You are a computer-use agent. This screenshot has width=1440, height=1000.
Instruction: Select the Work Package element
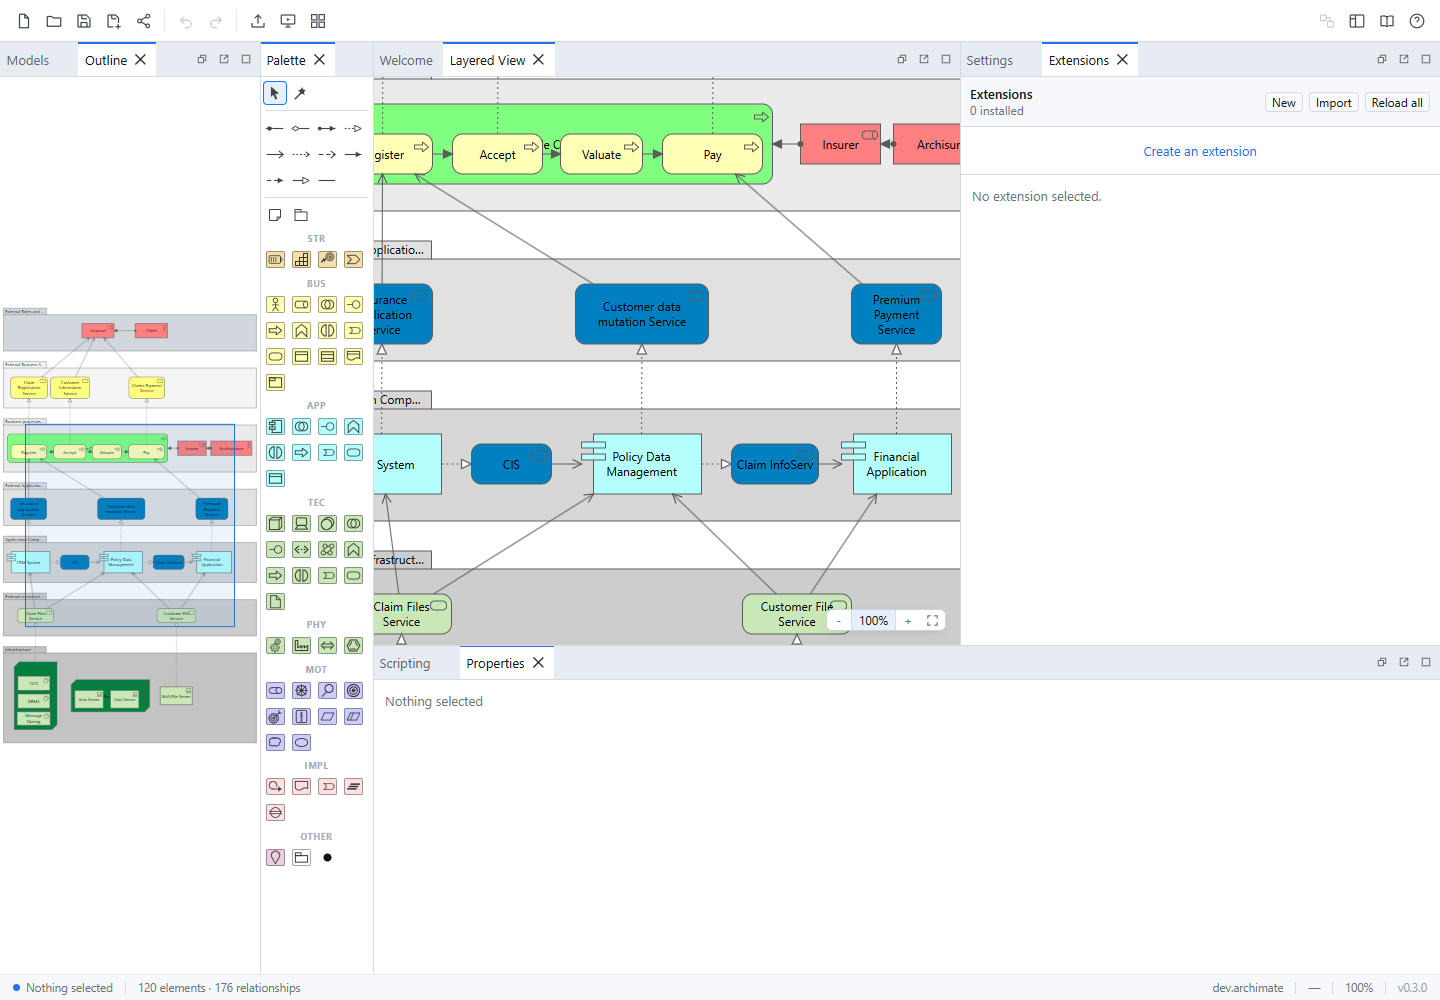click(275, 786)
